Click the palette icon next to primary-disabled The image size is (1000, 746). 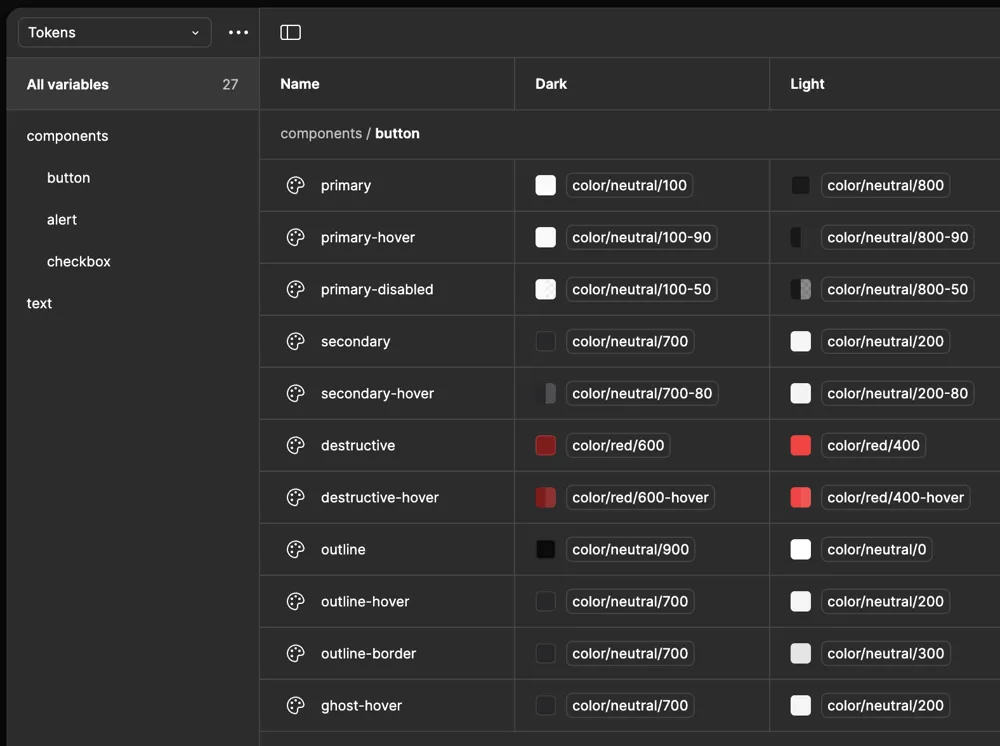(295, 289)
